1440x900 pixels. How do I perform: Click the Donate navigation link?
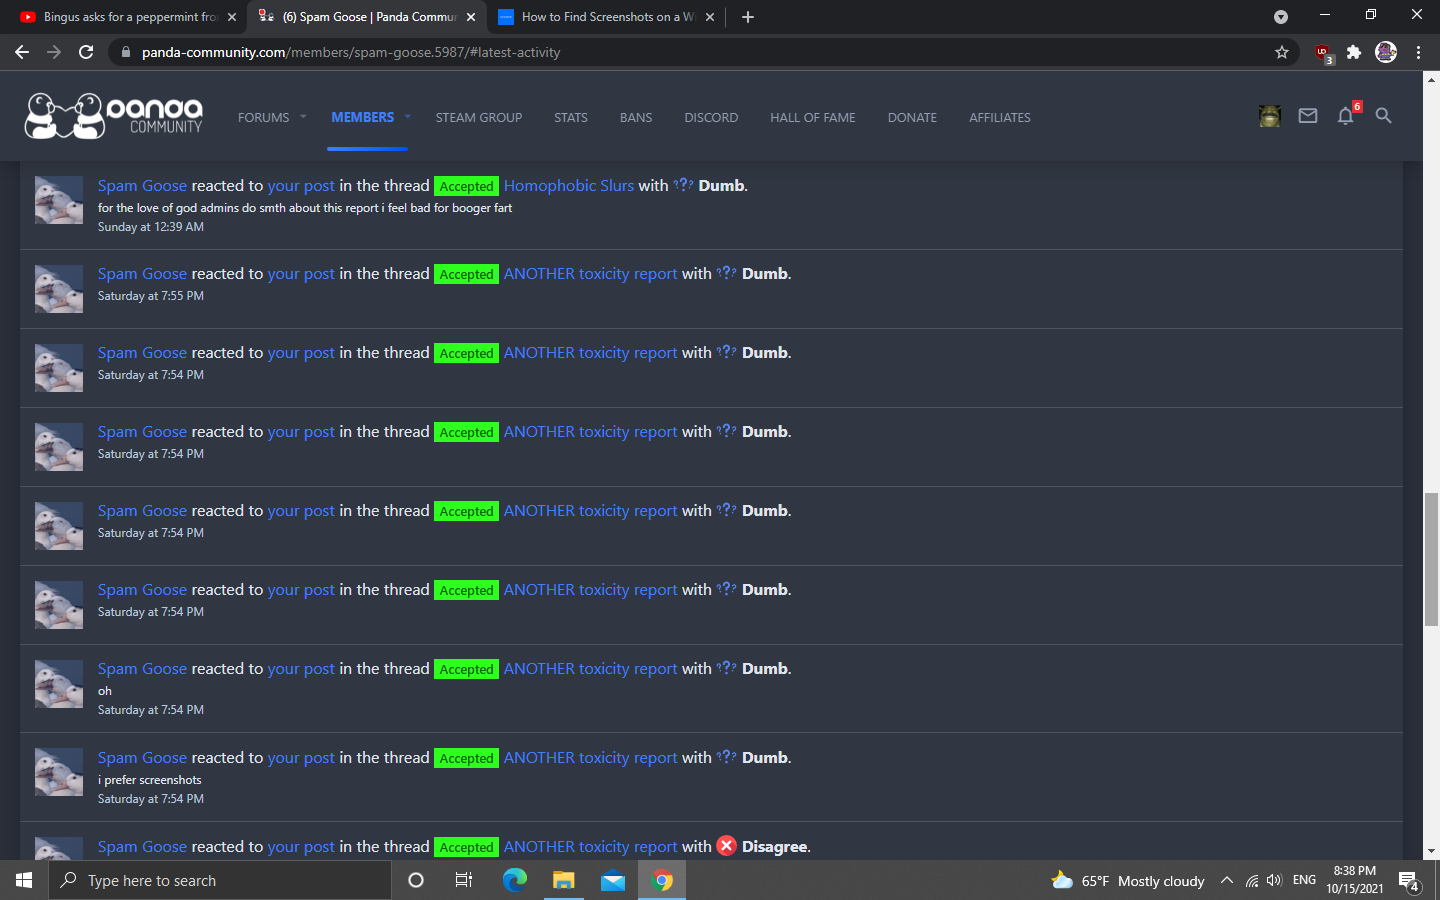(912, 117)
